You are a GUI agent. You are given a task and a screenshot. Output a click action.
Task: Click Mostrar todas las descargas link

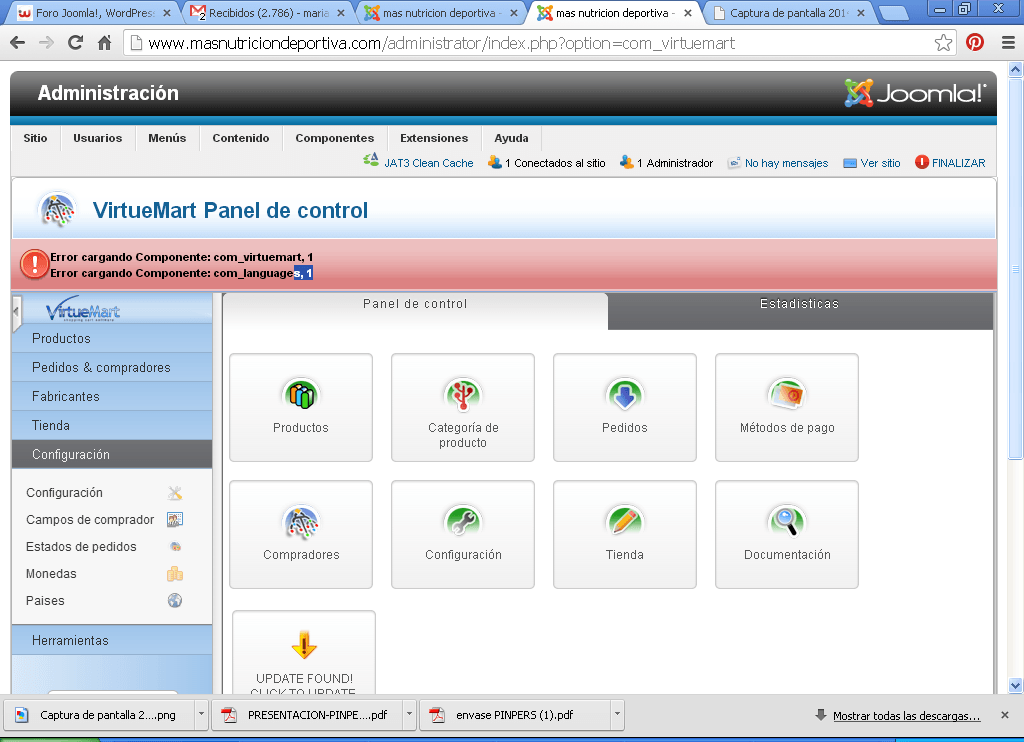pos(906,716)
